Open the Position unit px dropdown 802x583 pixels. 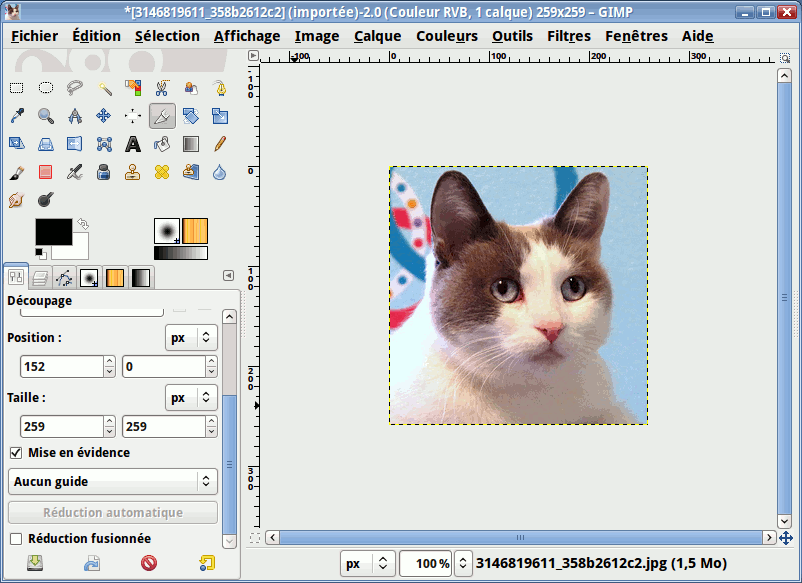190,338
